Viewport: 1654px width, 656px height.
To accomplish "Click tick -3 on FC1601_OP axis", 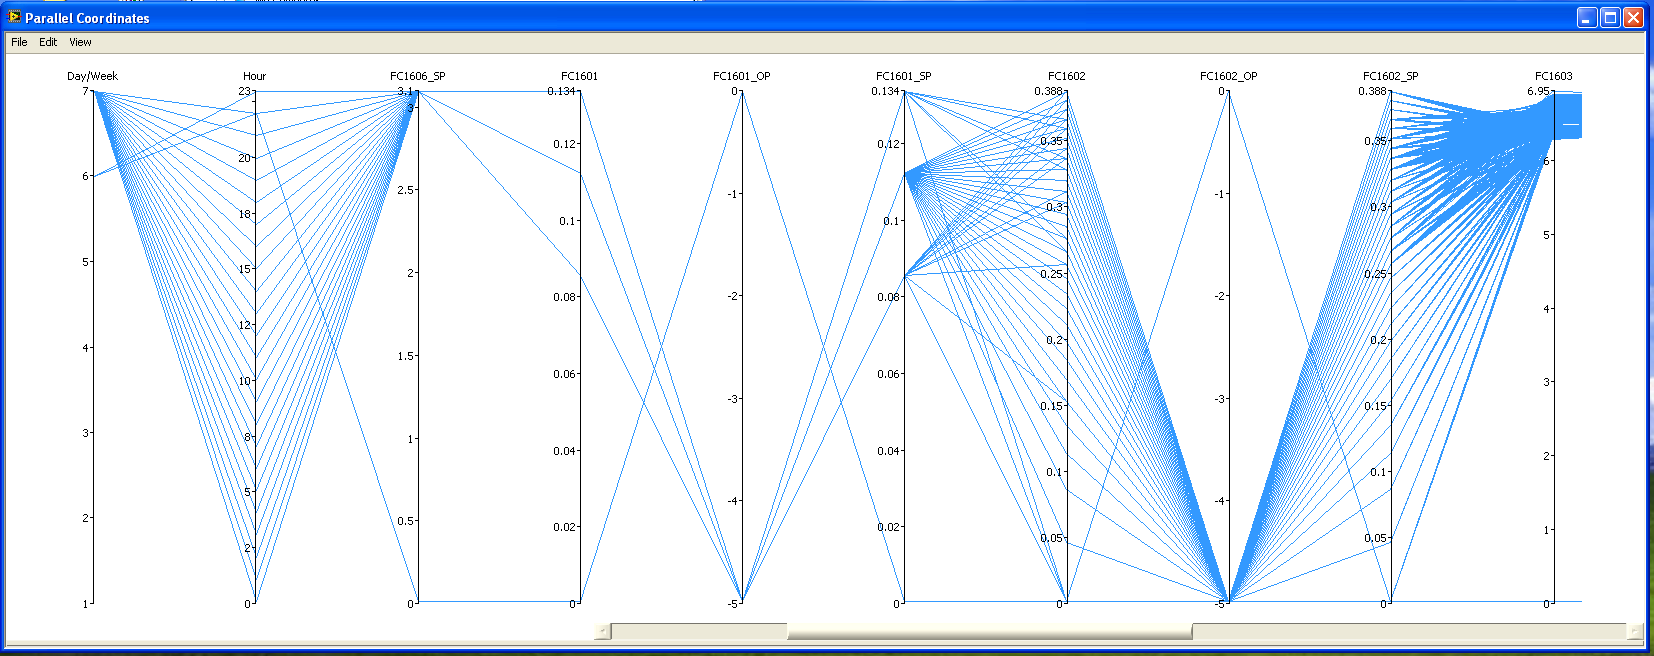I will 733,399.
